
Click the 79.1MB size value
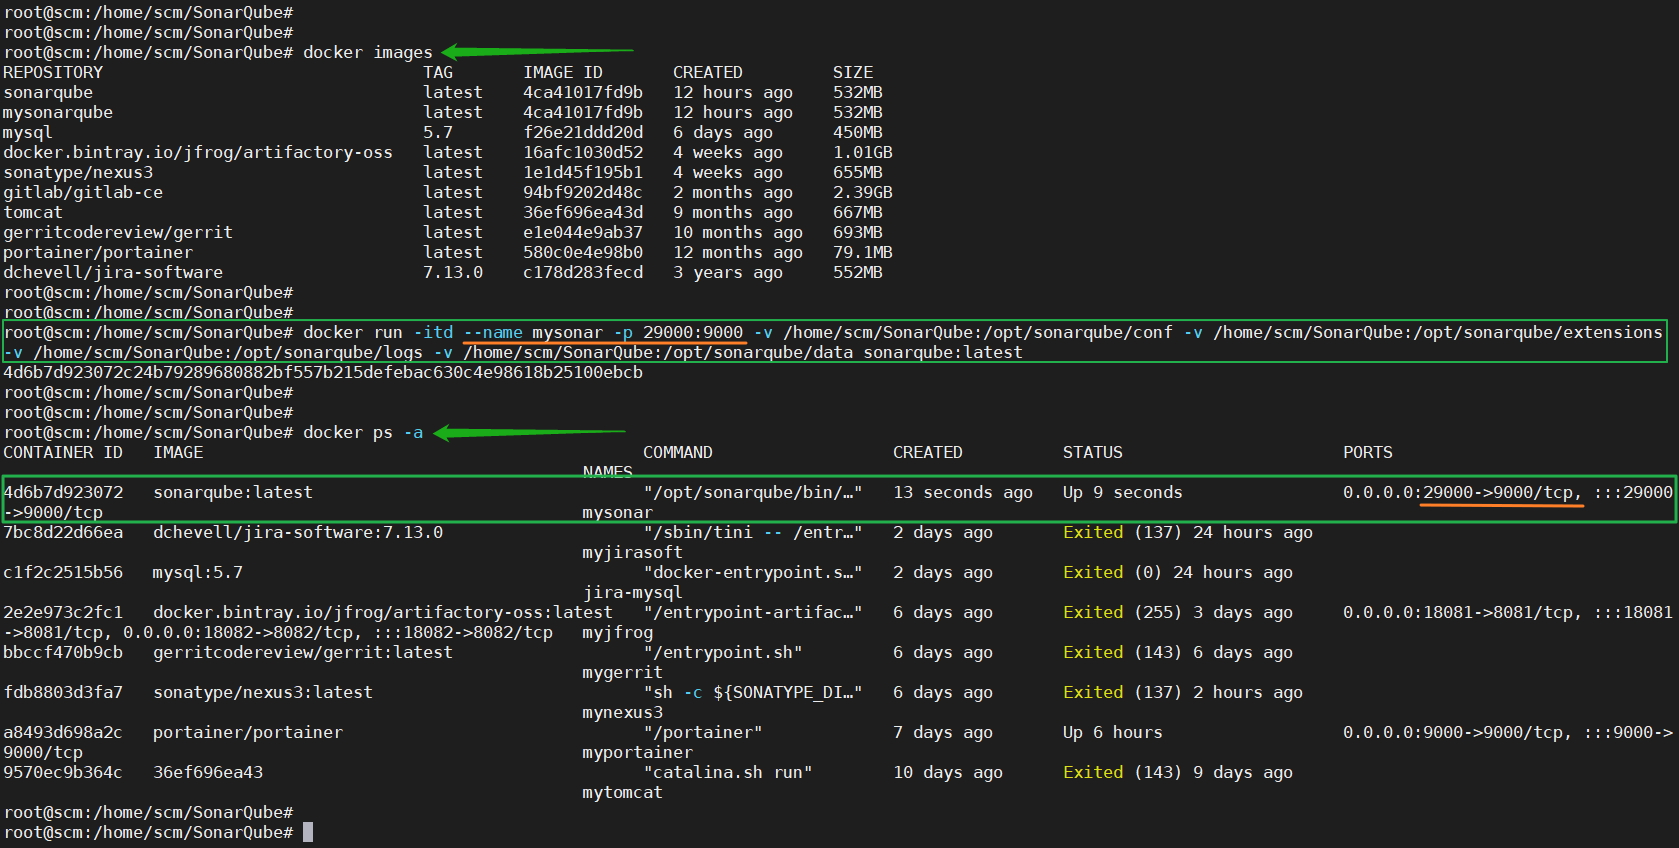863,252
